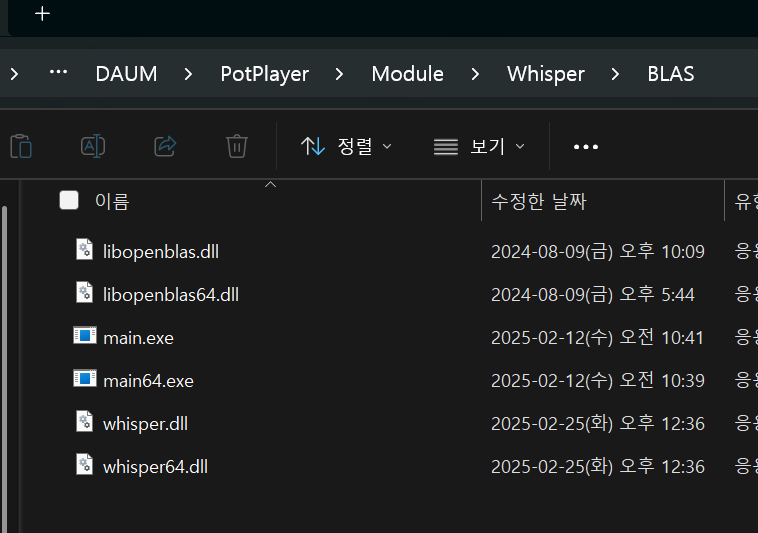This screenshot has height=533, width=758.
Task: Check the select-all checkbox by 이름
Action: pos(69,200)
